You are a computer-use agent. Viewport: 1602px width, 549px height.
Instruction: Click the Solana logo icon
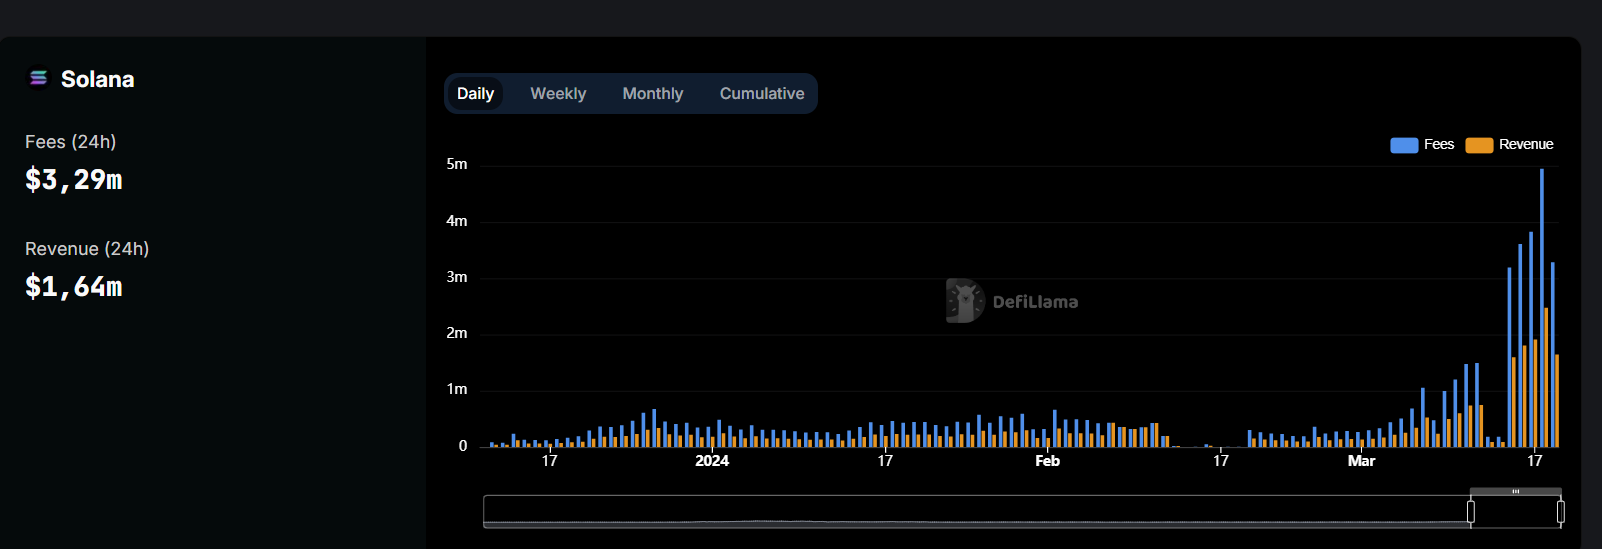click(x=38, y=78)
